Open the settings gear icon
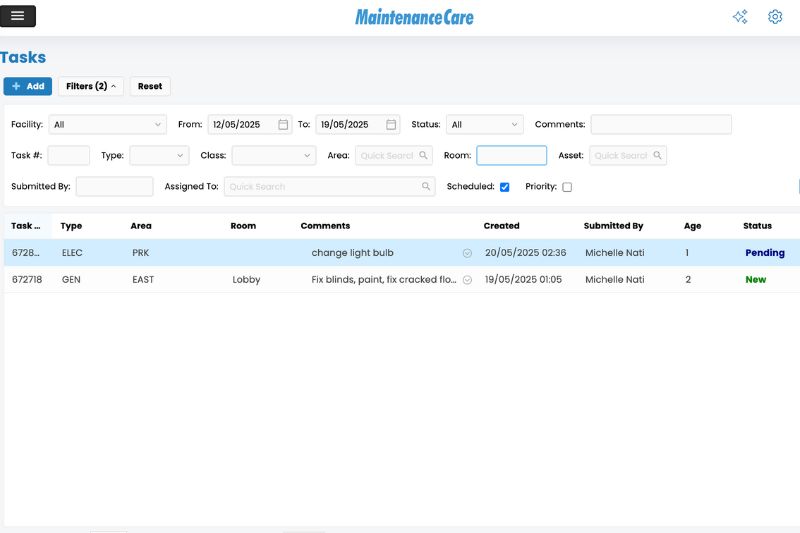Image resolution: width=800 pixels, height=533 pixels. [775, 17]
